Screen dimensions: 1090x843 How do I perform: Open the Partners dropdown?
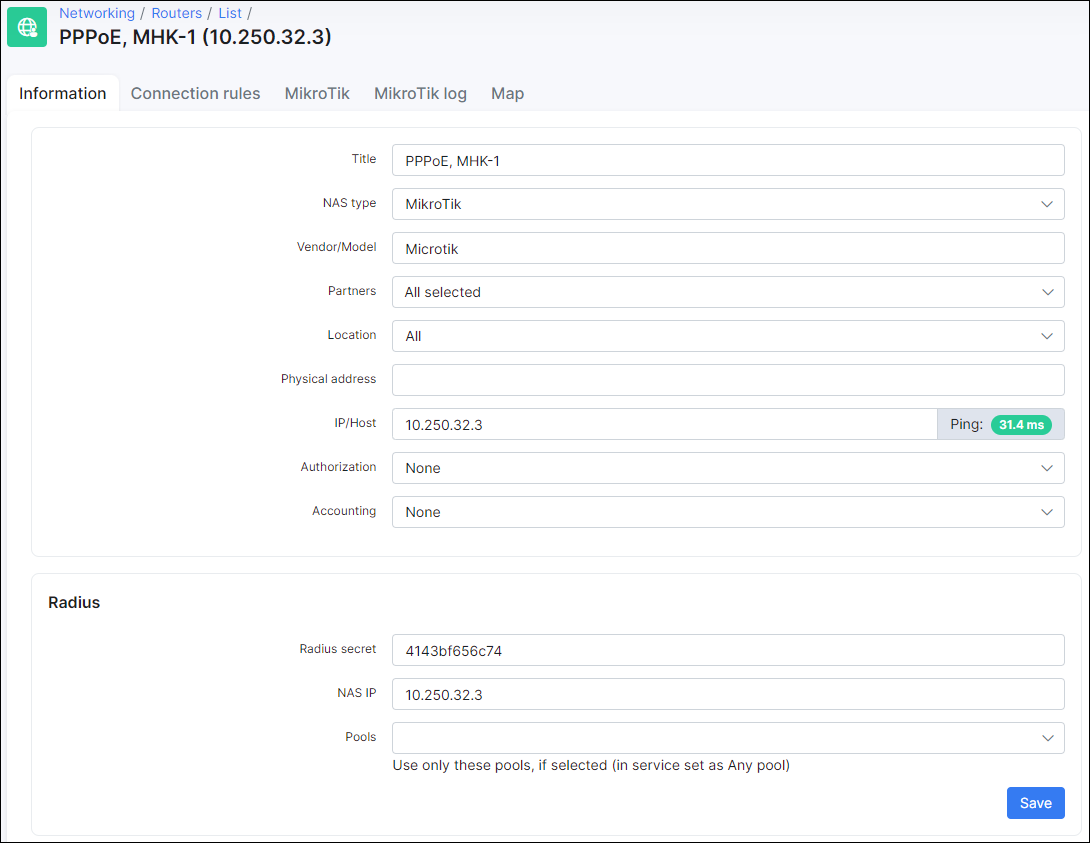728,292
